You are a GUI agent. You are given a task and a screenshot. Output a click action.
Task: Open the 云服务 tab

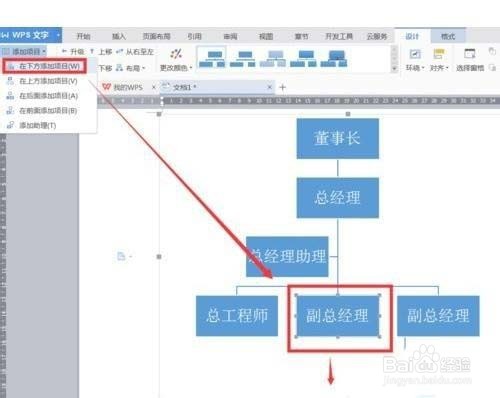[377, 36]
